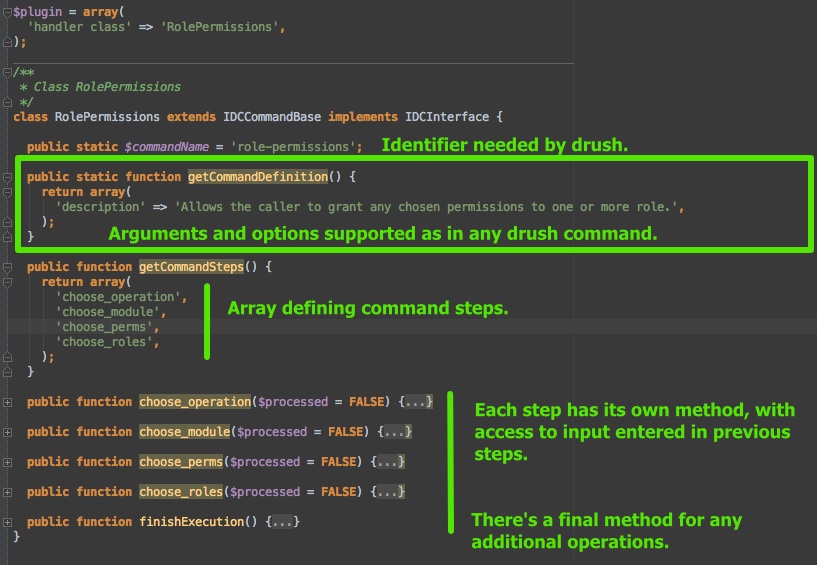
Task: Expand the collapsed choose_perms method
Action: coord(7,462)
